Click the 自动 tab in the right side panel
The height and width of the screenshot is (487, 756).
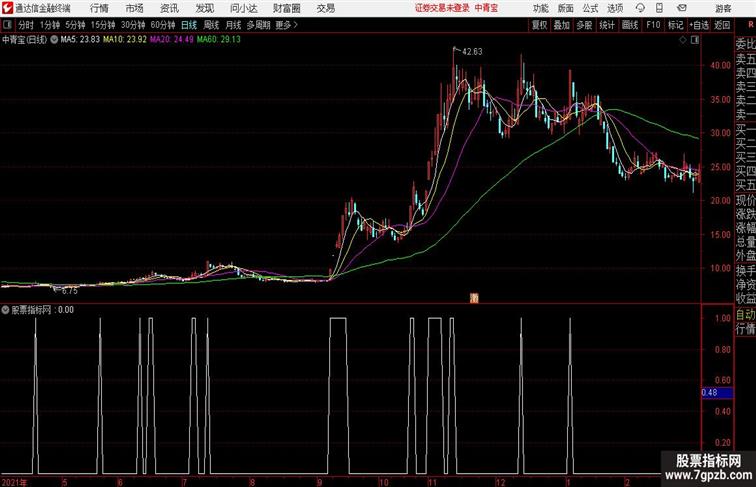coord(745,315)
